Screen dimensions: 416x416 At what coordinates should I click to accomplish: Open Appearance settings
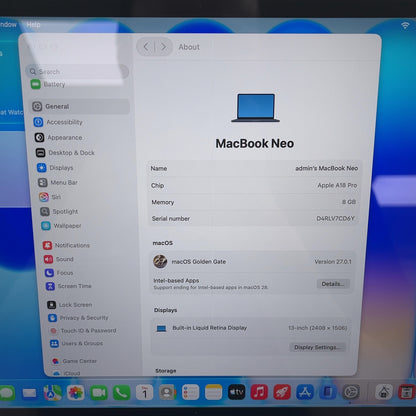tap(58, 137)
